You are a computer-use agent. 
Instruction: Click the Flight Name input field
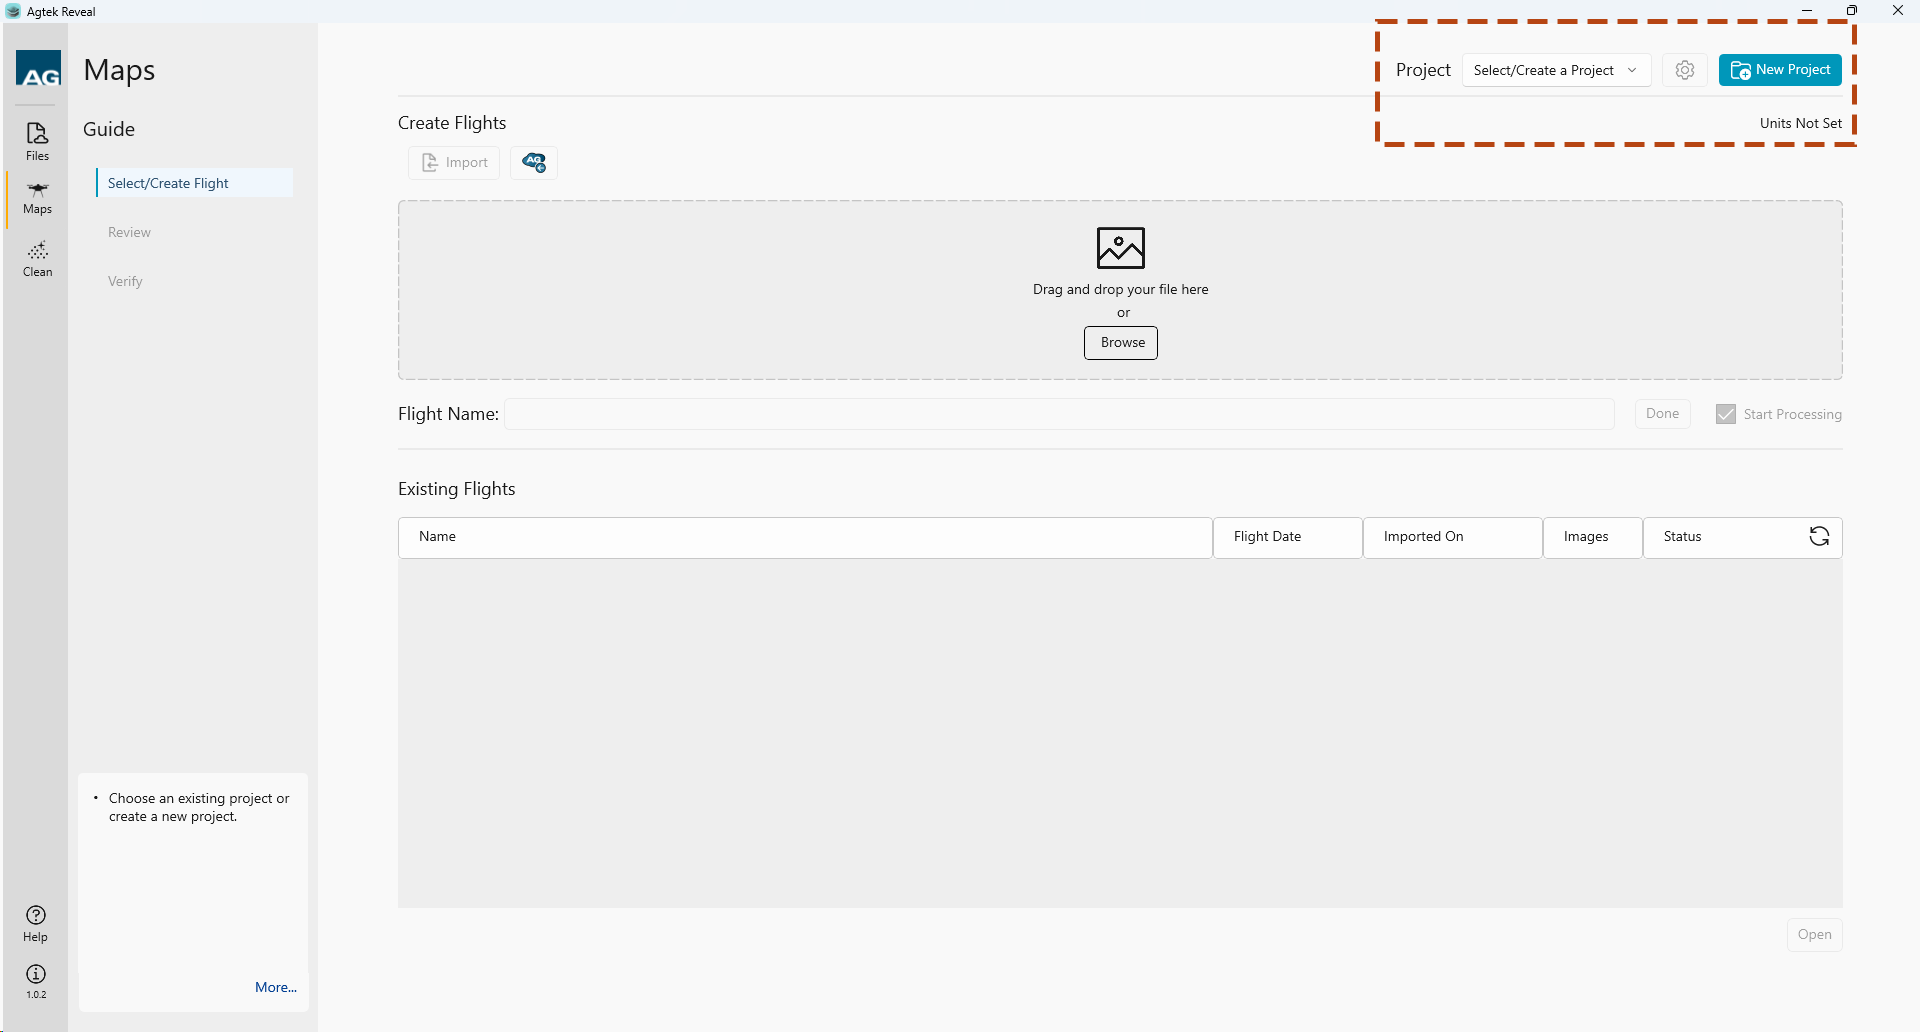[1058, 414]
